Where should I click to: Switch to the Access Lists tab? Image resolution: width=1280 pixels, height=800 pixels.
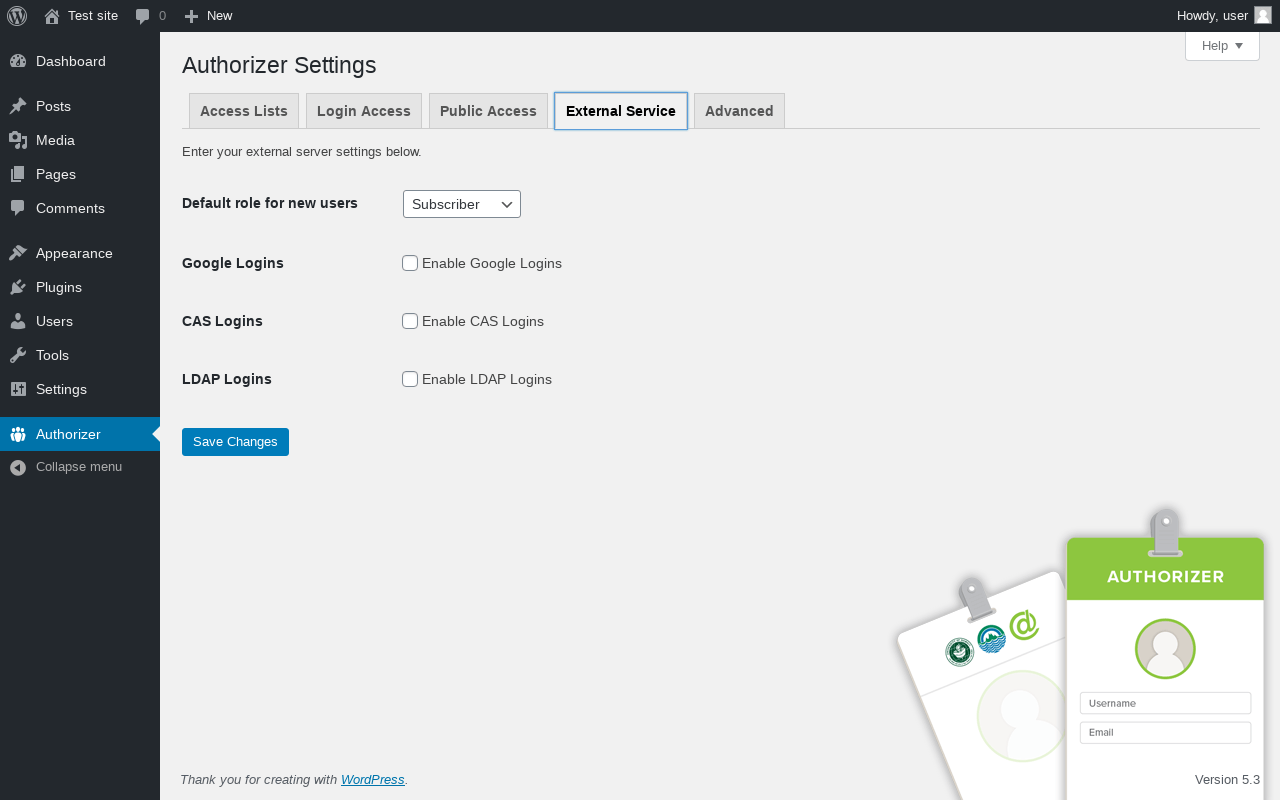point(244,111)
